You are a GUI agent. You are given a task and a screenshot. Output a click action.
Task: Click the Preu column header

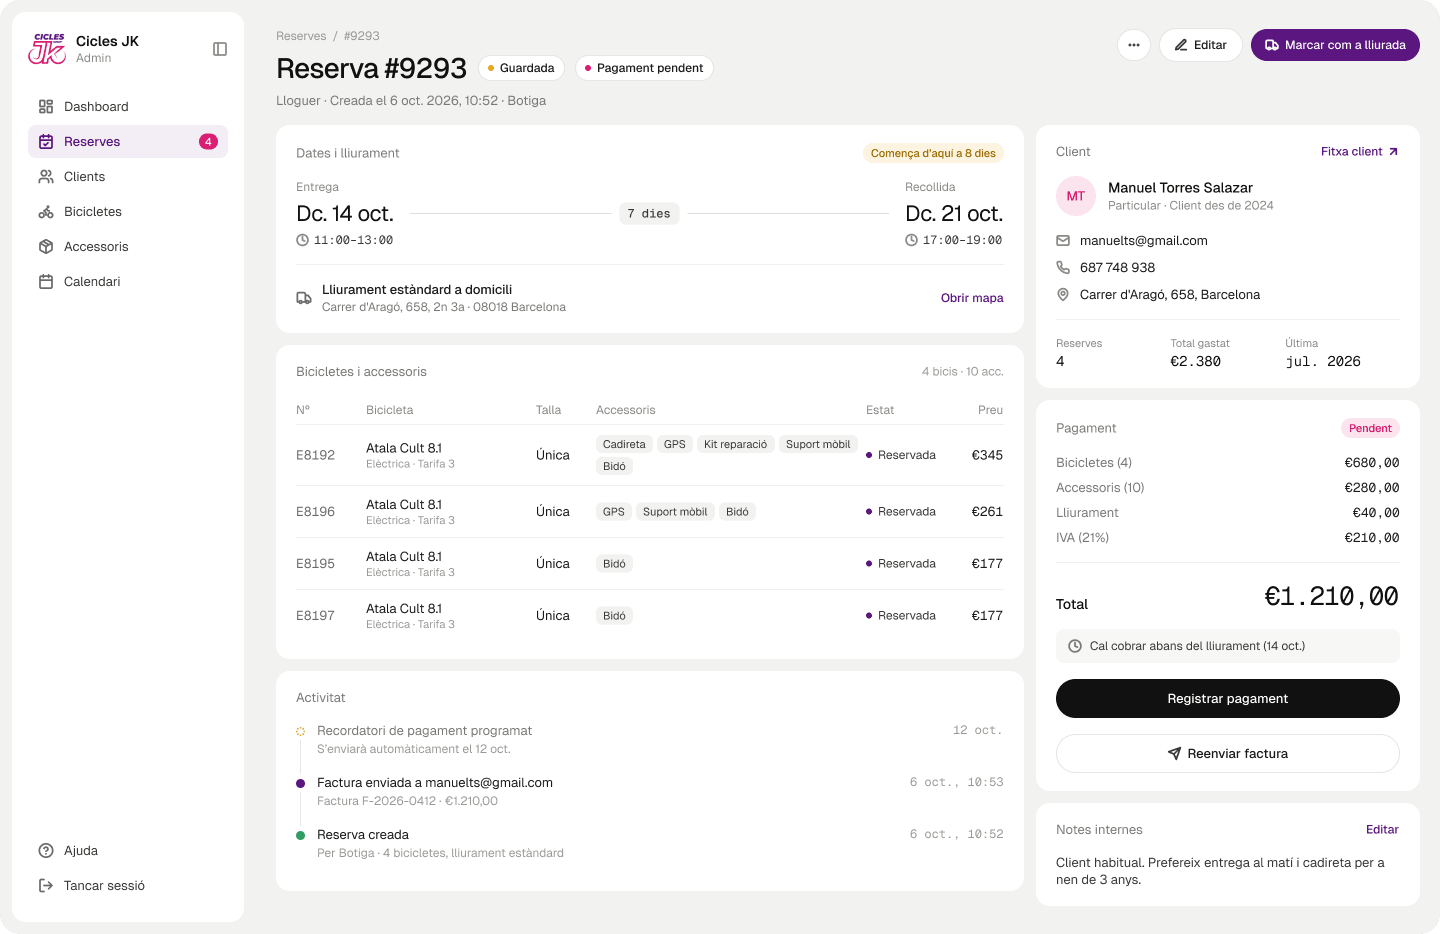tap(990, 410)
